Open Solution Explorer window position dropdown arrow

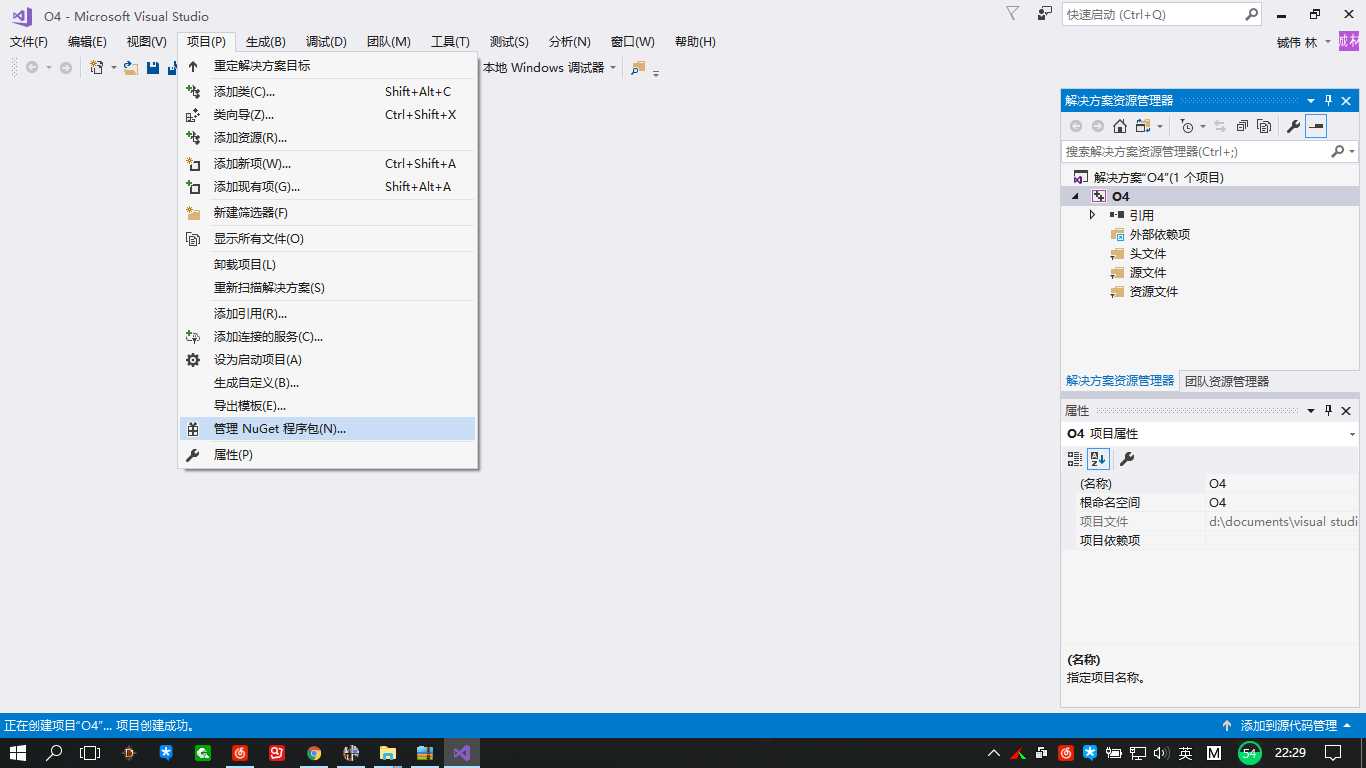click(x=1311, y=101)
